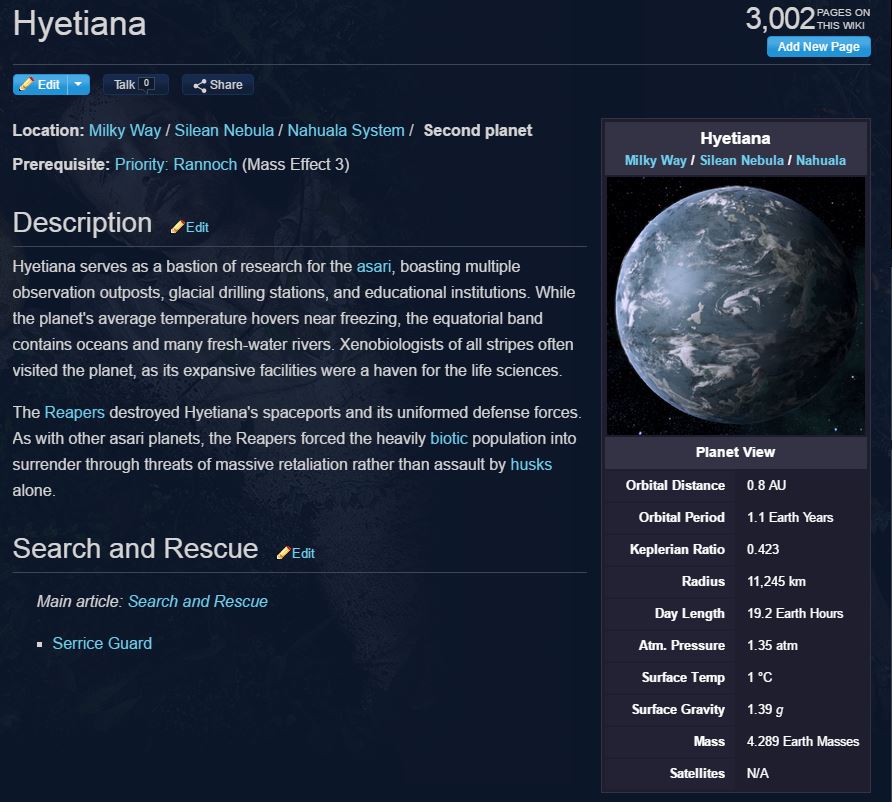This screenshot has height=802, width=892.
Task: Open Priority: Rannoch prerequisite link
Action: [176, 164]
